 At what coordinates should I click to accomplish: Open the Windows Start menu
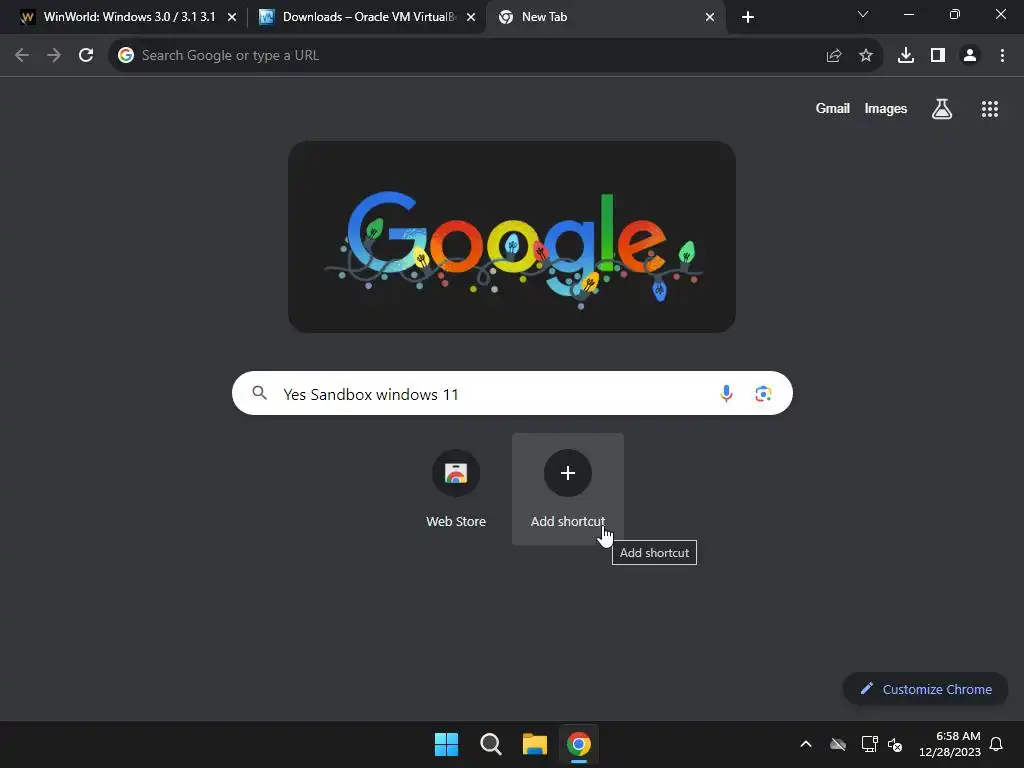pos(447,744)
